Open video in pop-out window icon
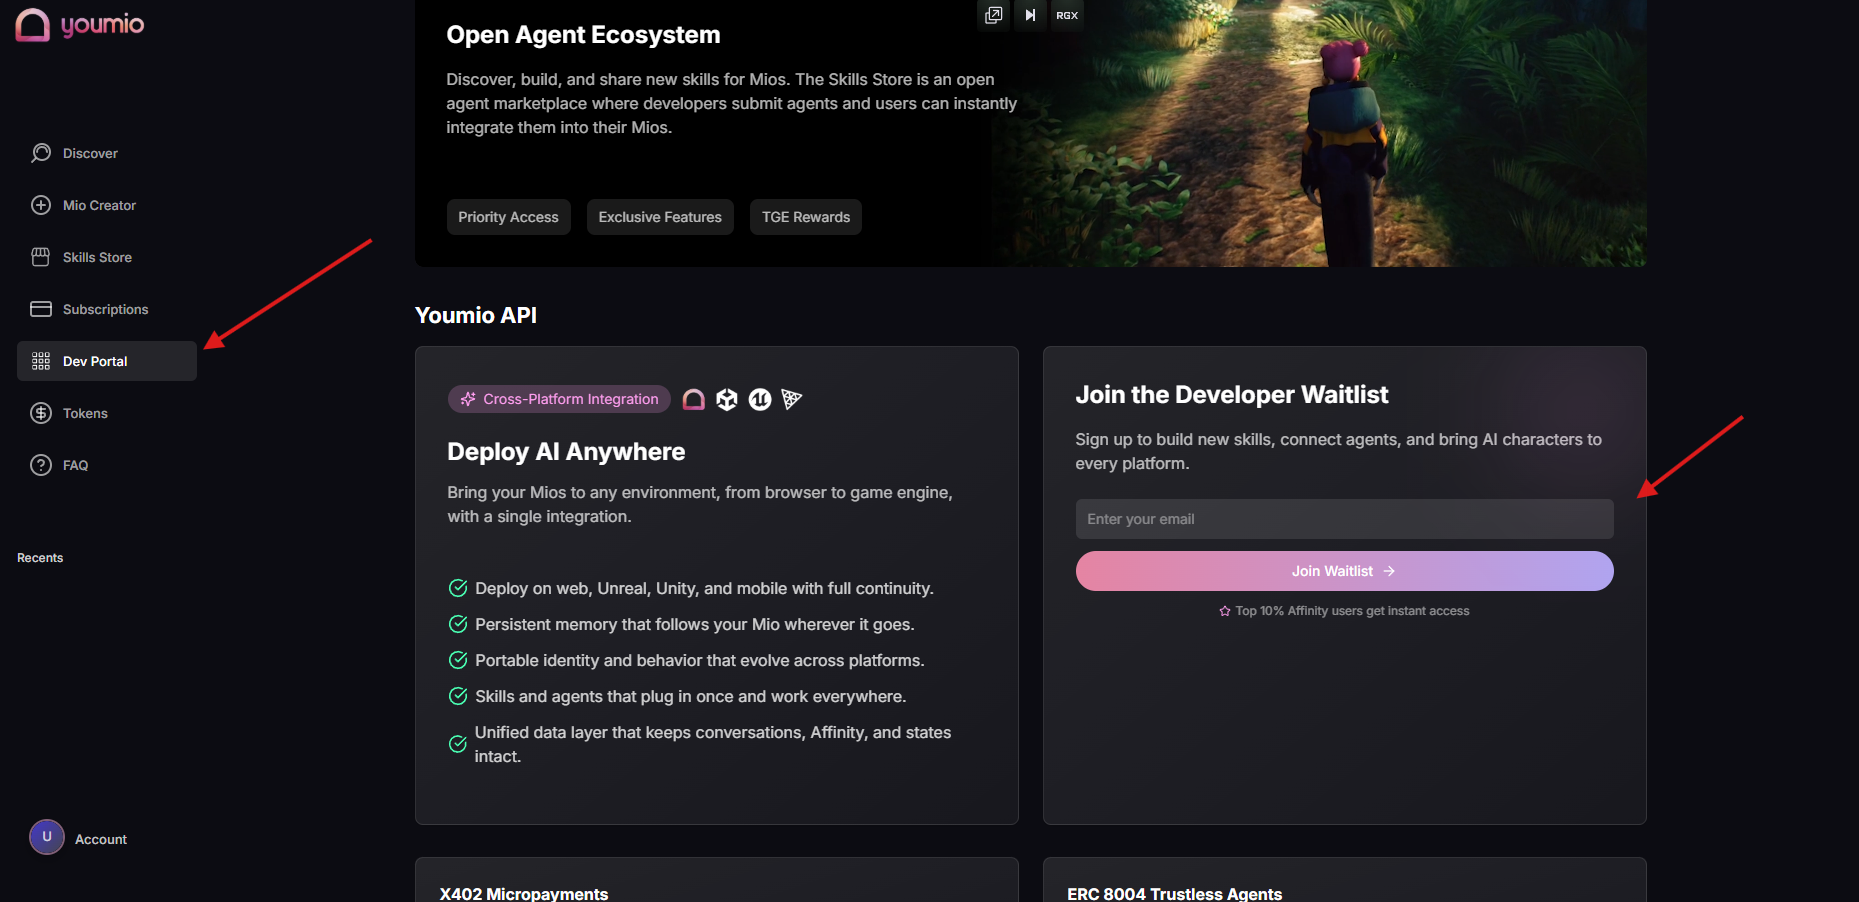 click(x=993, y=15)
